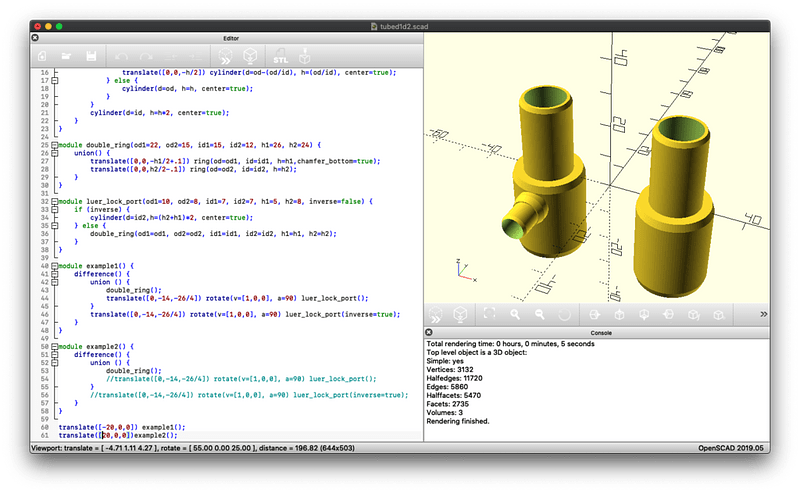Export the model as STL

tap(280, 56)
